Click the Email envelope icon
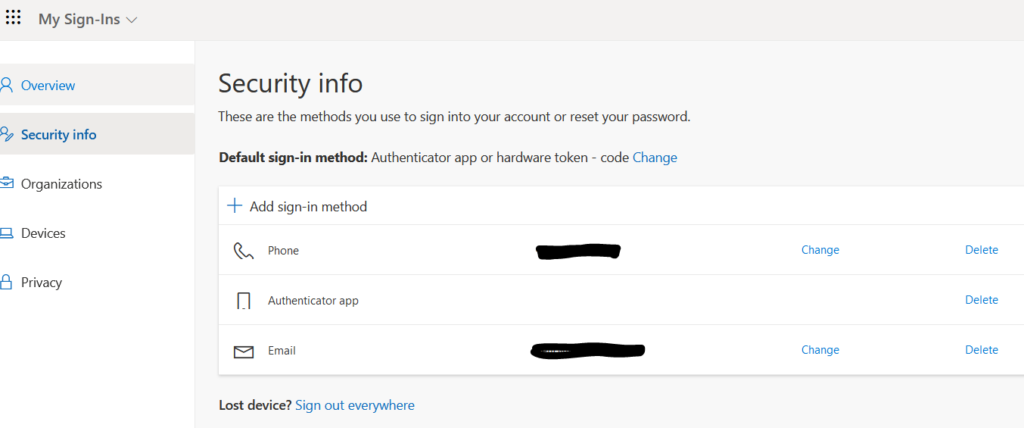Image resolution: width=1024 pixels, height=428 pixels. click(244, 352)
